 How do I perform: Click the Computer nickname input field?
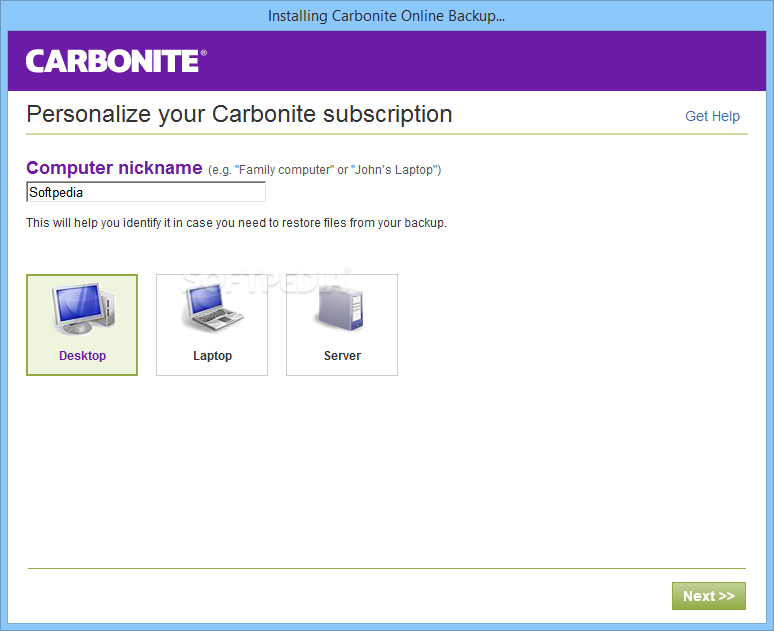[146, 192]
